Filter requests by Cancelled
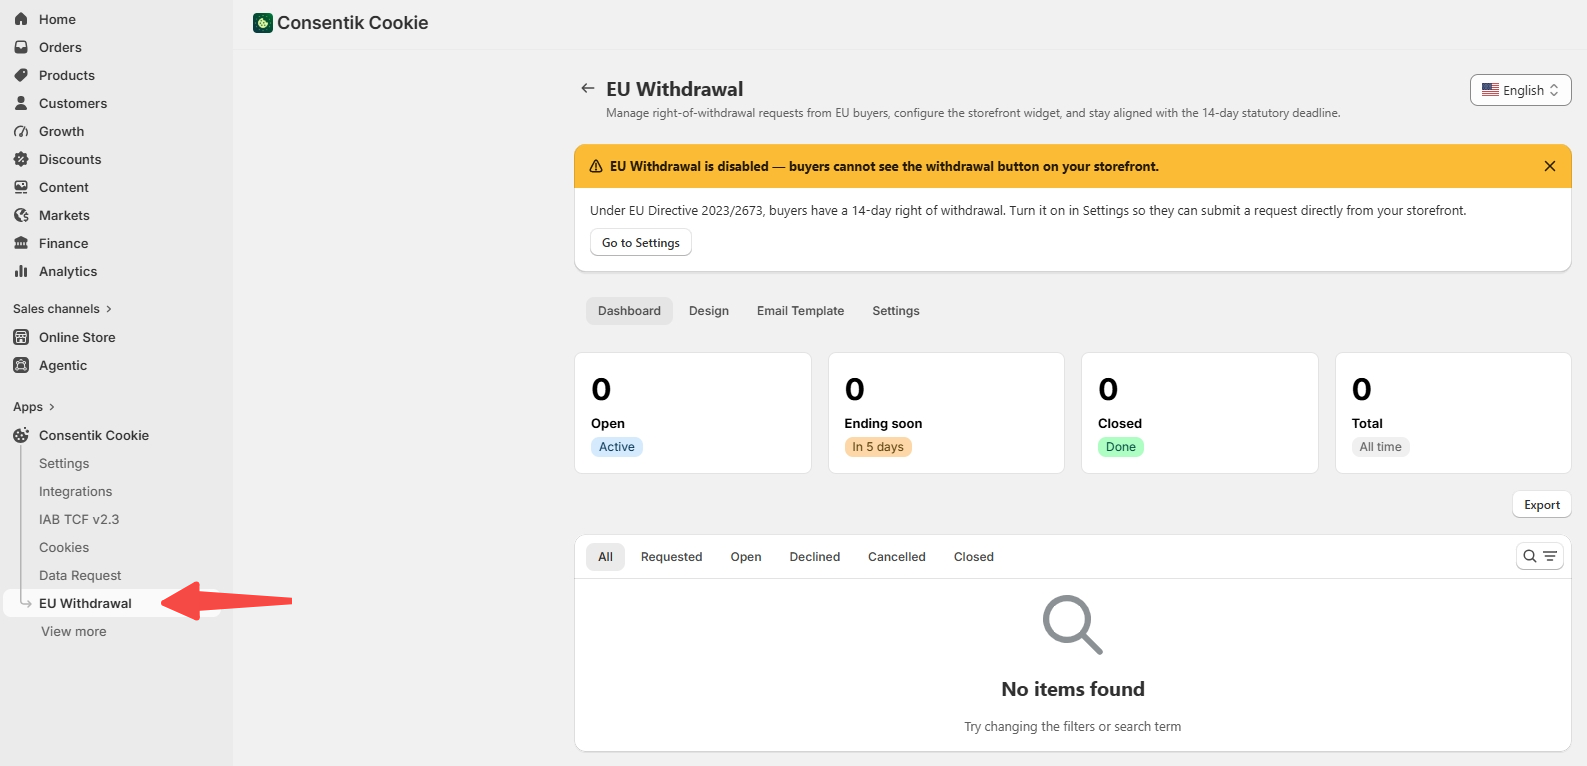 (897, 557)
